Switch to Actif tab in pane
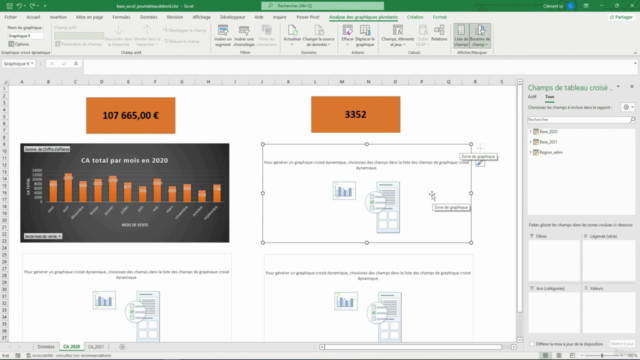The image size is (640, 360). tap(532, 97)
